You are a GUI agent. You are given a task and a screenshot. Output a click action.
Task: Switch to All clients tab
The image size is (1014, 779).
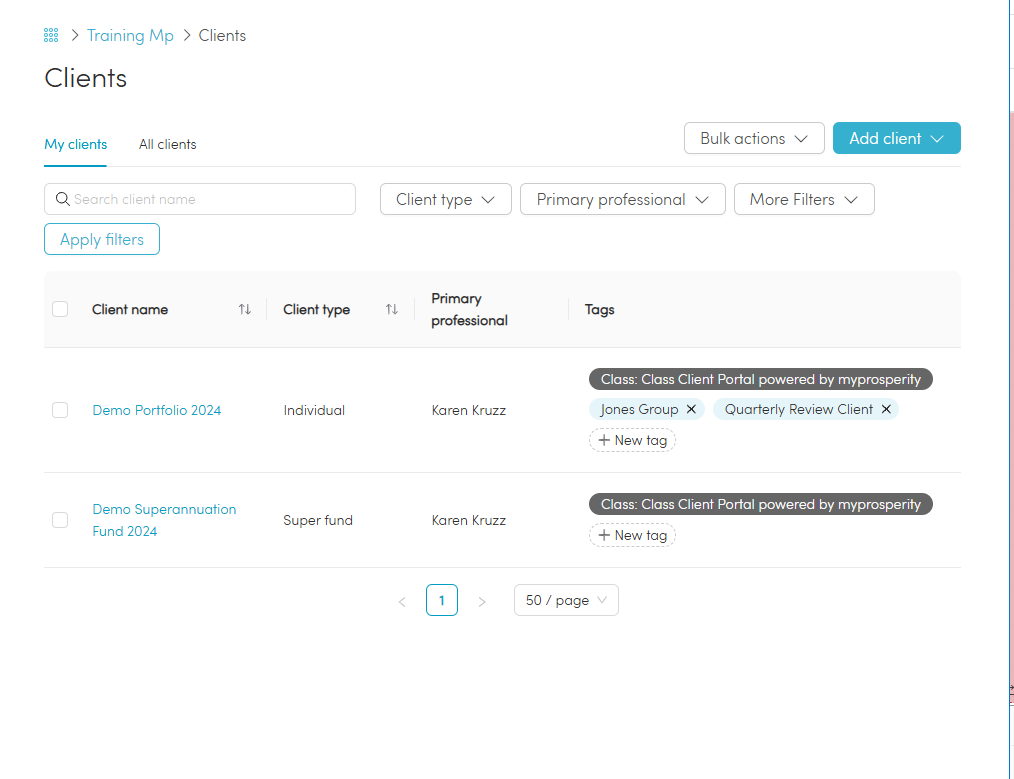[x=167, y=144]
